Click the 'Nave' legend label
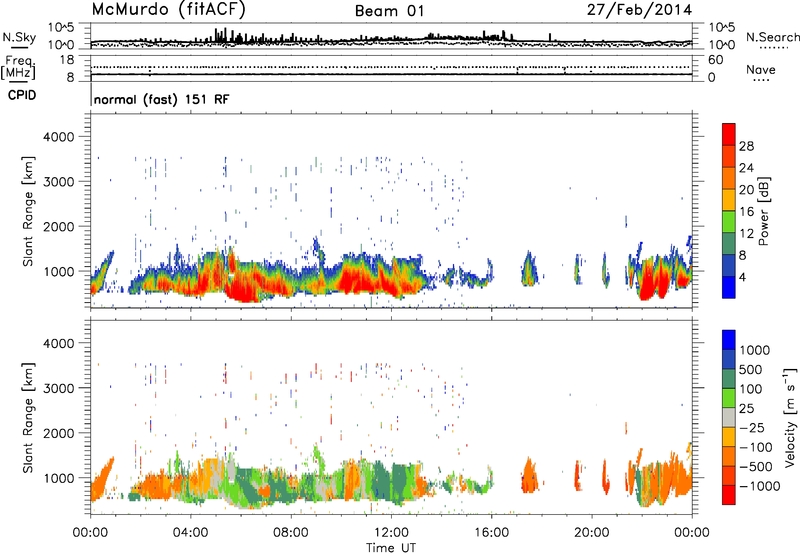Viewport: 800px width, 554px height. (x=761, y=70)
